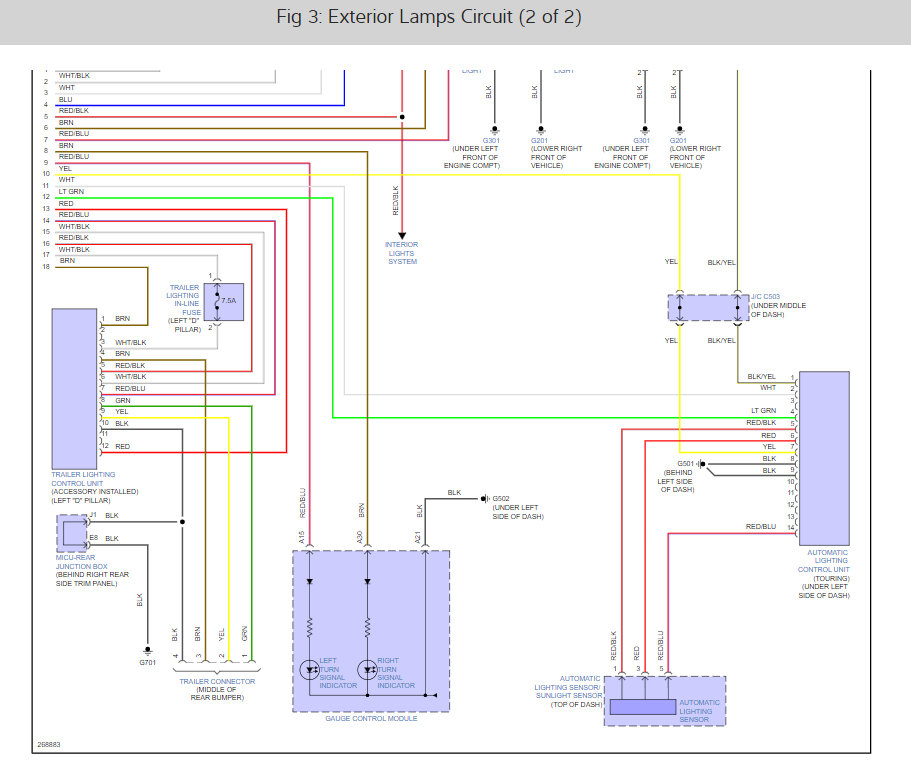The height and width of the screenshot is (776, 911).
Task: Click 'RED/BLU' label at lighting control unit pin 14
Action: click(761, 526)
